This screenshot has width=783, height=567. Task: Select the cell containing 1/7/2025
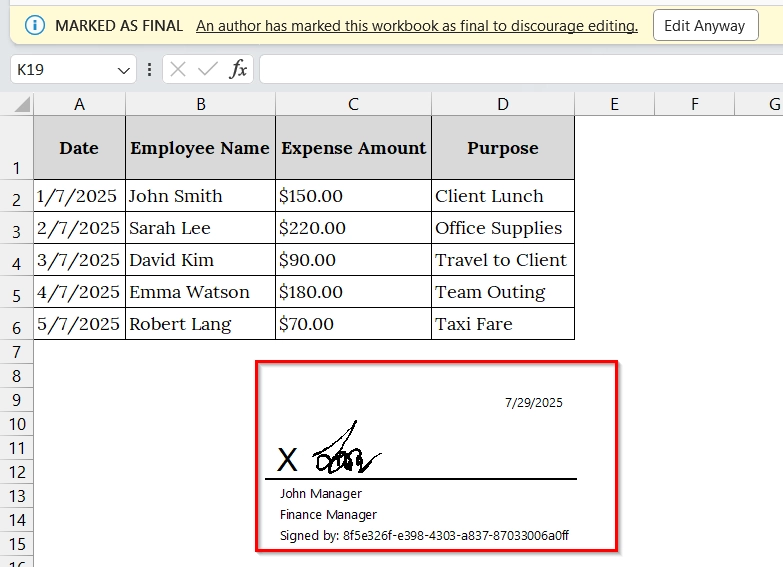79,196
